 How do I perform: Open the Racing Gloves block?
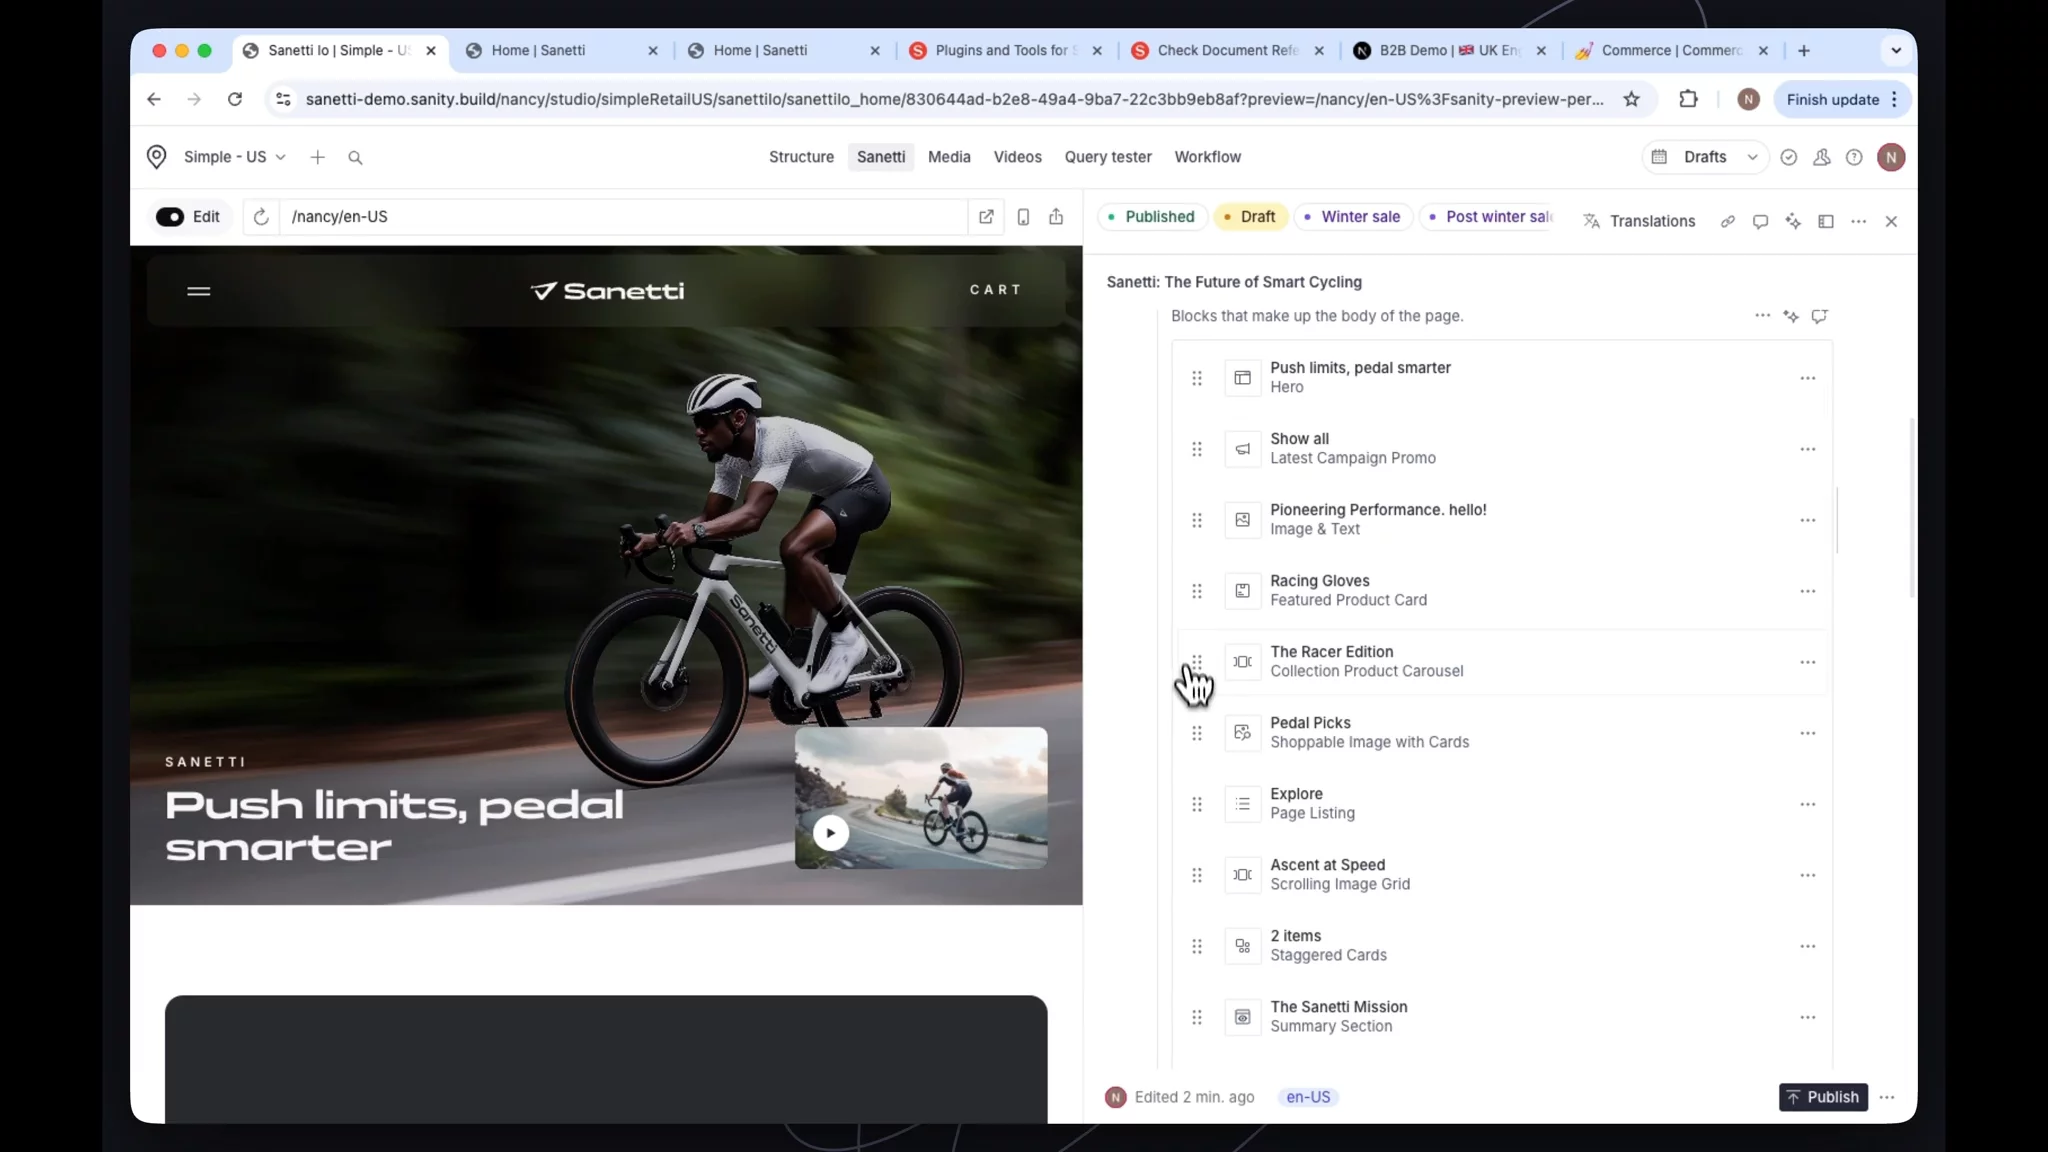tap(1500, 591)
